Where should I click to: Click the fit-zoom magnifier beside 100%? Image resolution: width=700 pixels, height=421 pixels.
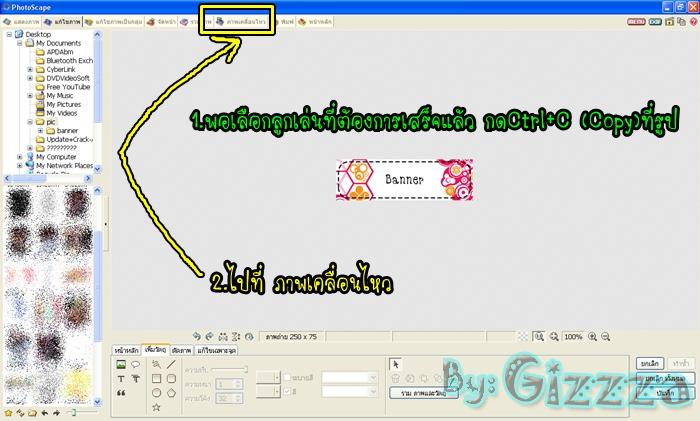pyautogui.click(x=554, y=337)
